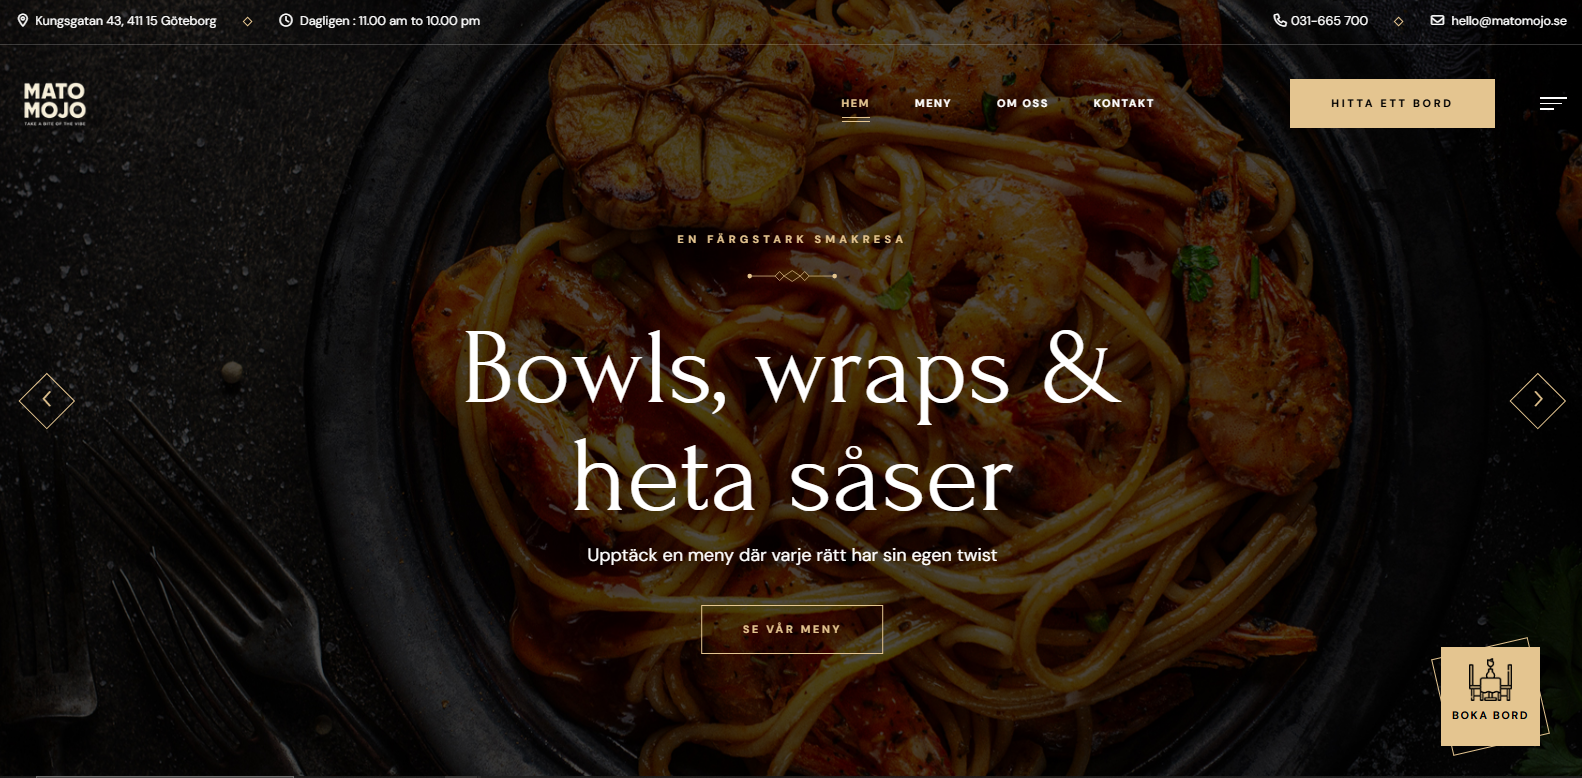Go to the Kontakt page

pos(1123,103)
